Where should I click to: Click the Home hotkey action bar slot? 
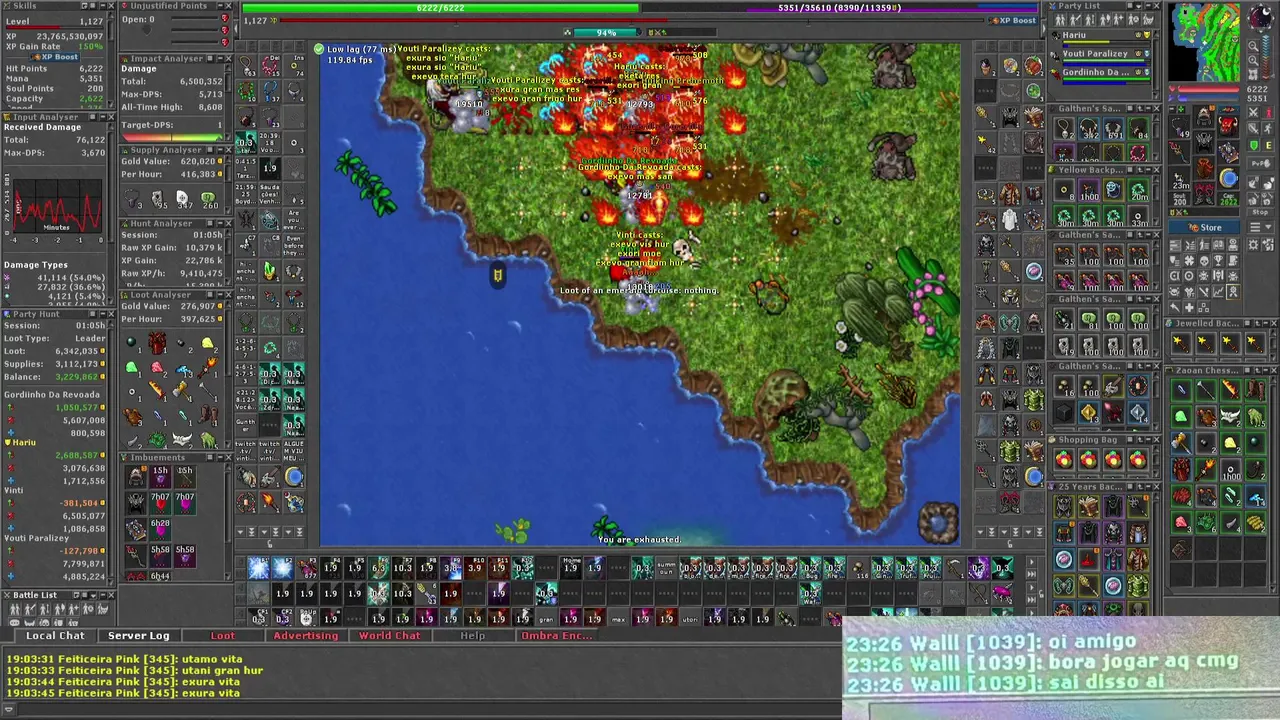point(571,569)
